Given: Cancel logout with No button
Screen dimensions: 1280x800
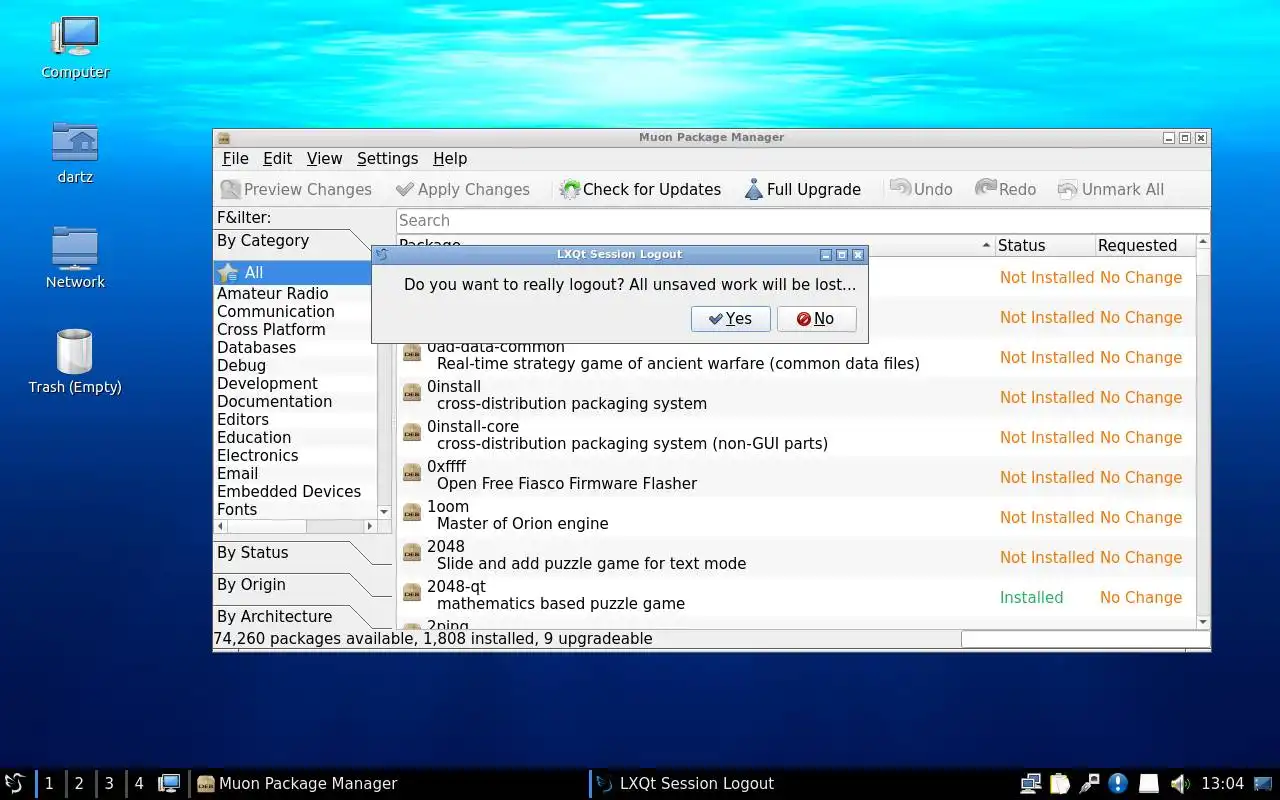Looking at the screenshot, I should [x=816, y=319].
